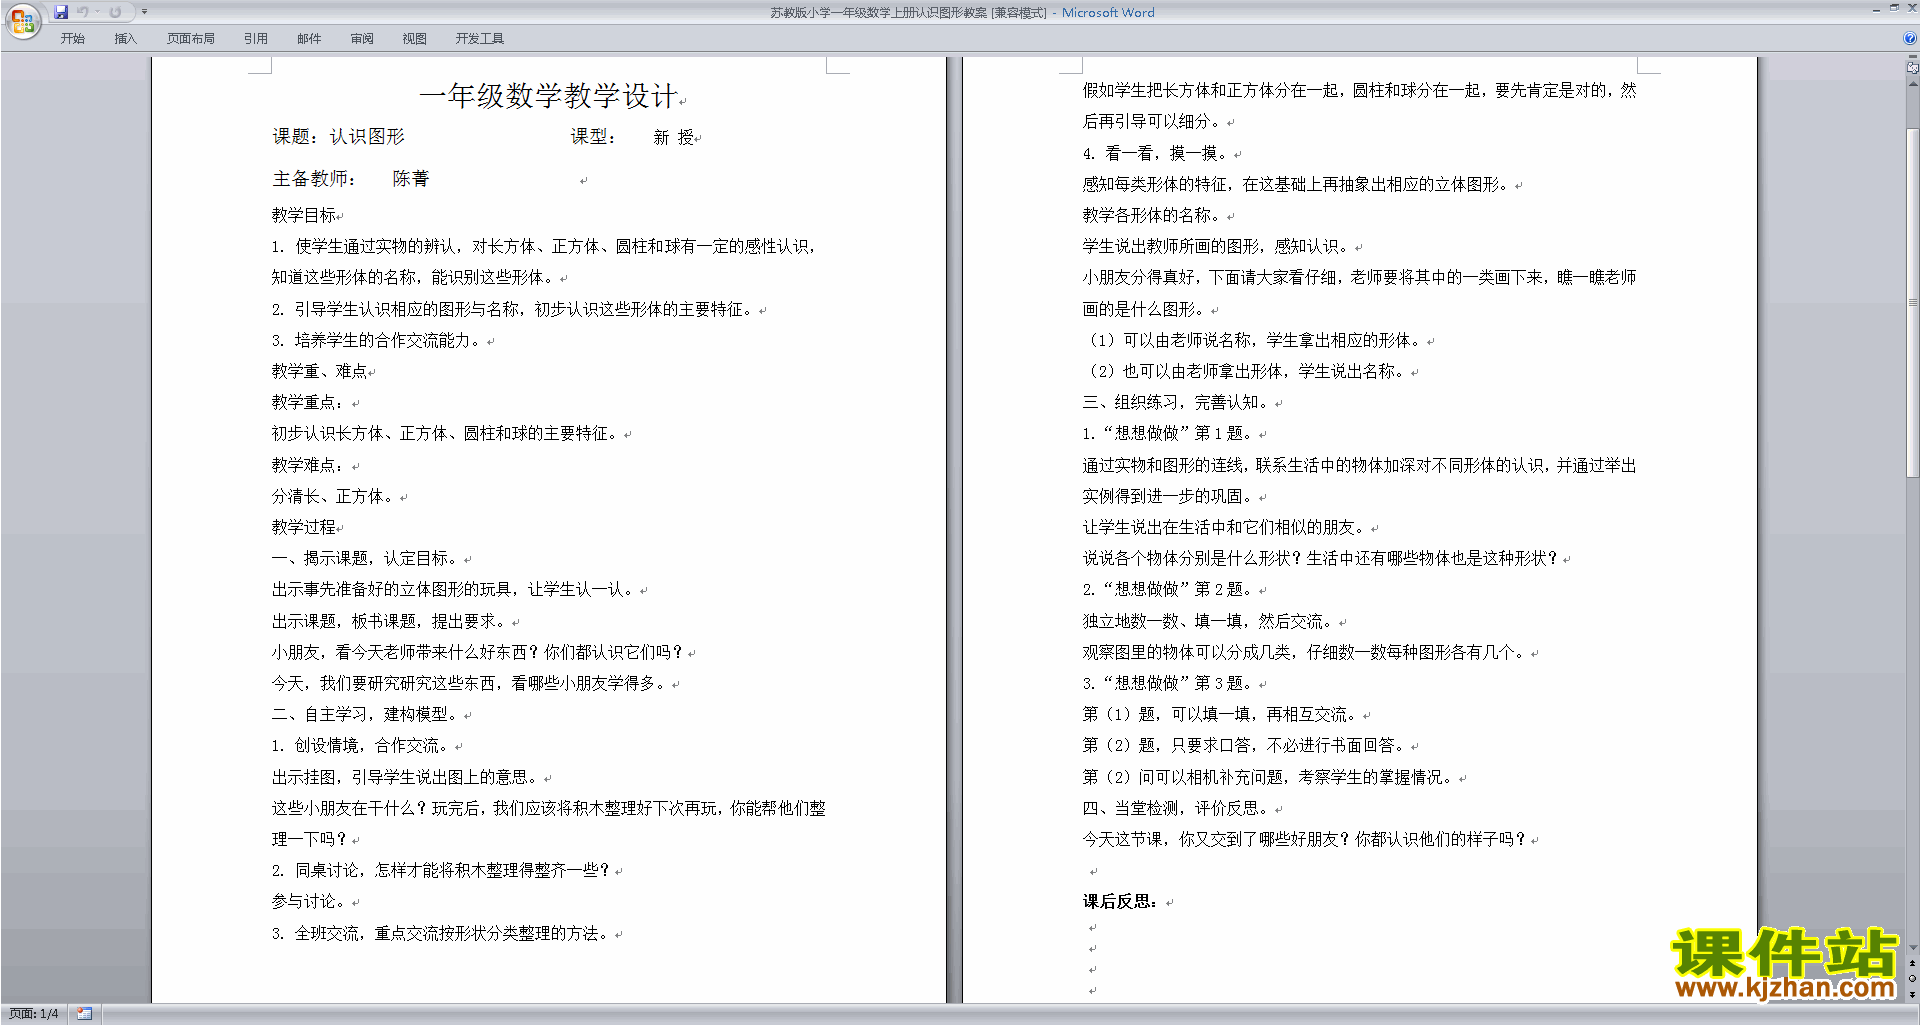
Task: Open the 插入 ribbon tab
Action: click(125, 39)
